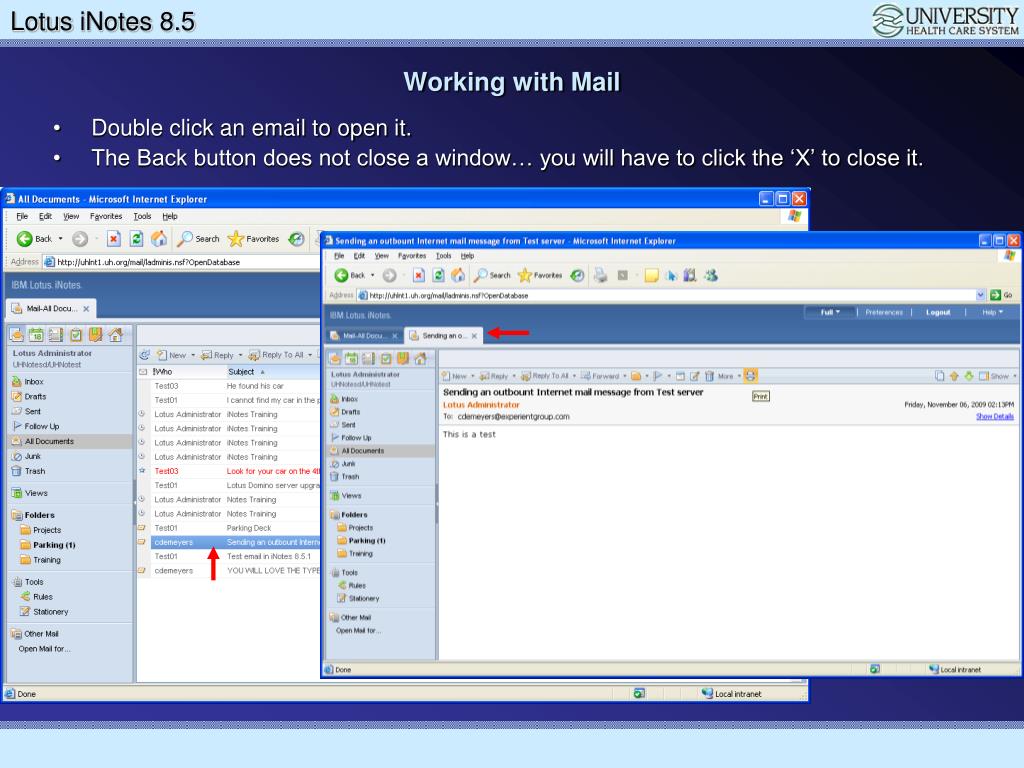Click the browser Stop icon in the back All Documents window

pos(114,239)
